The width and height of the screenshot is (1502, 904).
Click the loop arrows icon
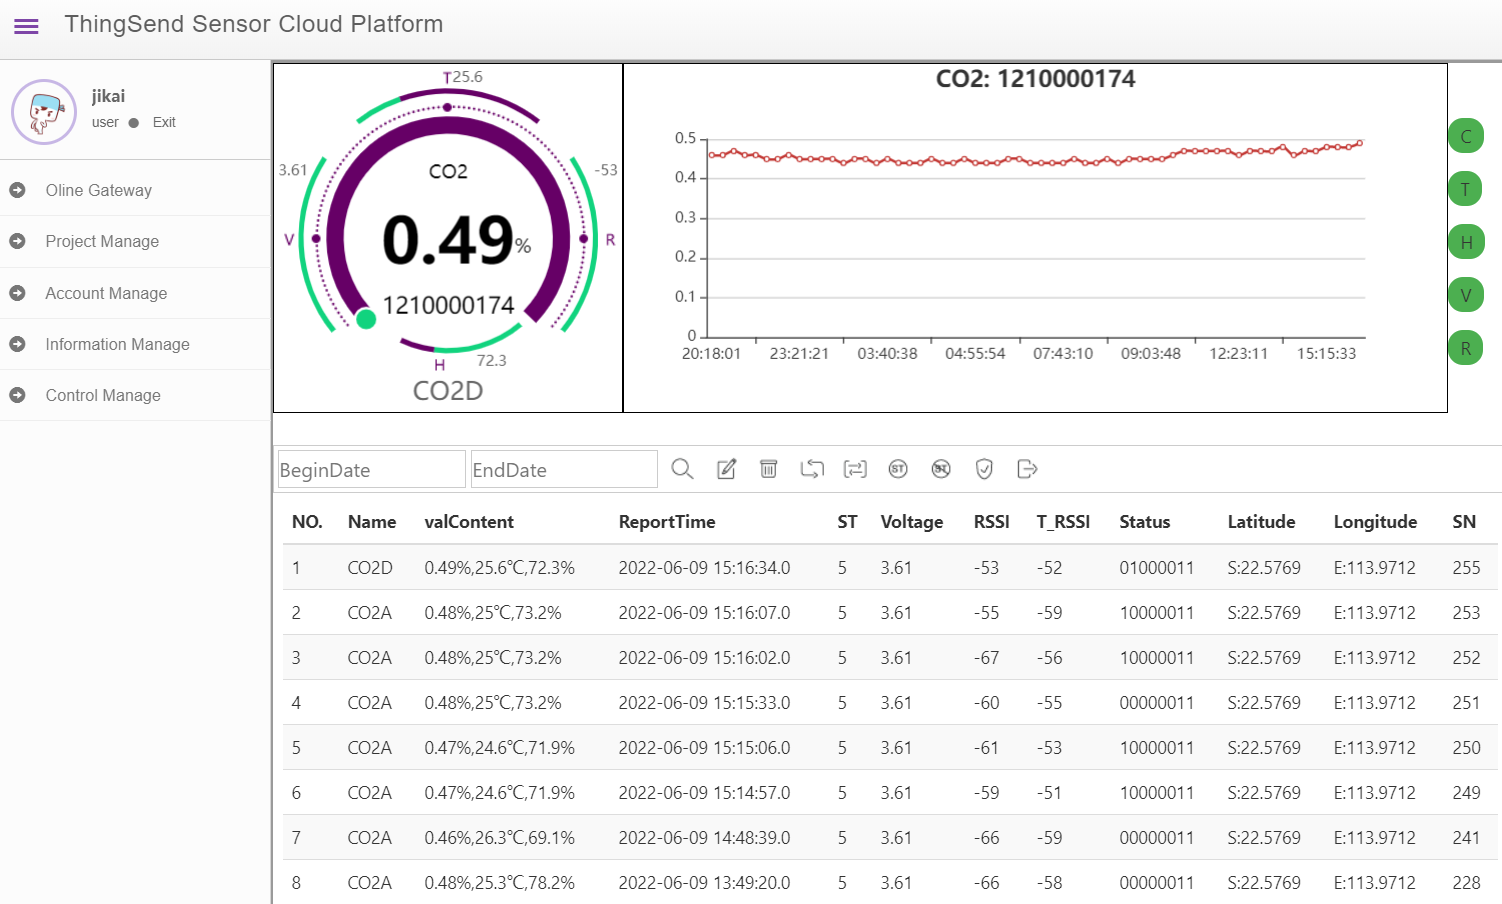click(x=812, y=469)
